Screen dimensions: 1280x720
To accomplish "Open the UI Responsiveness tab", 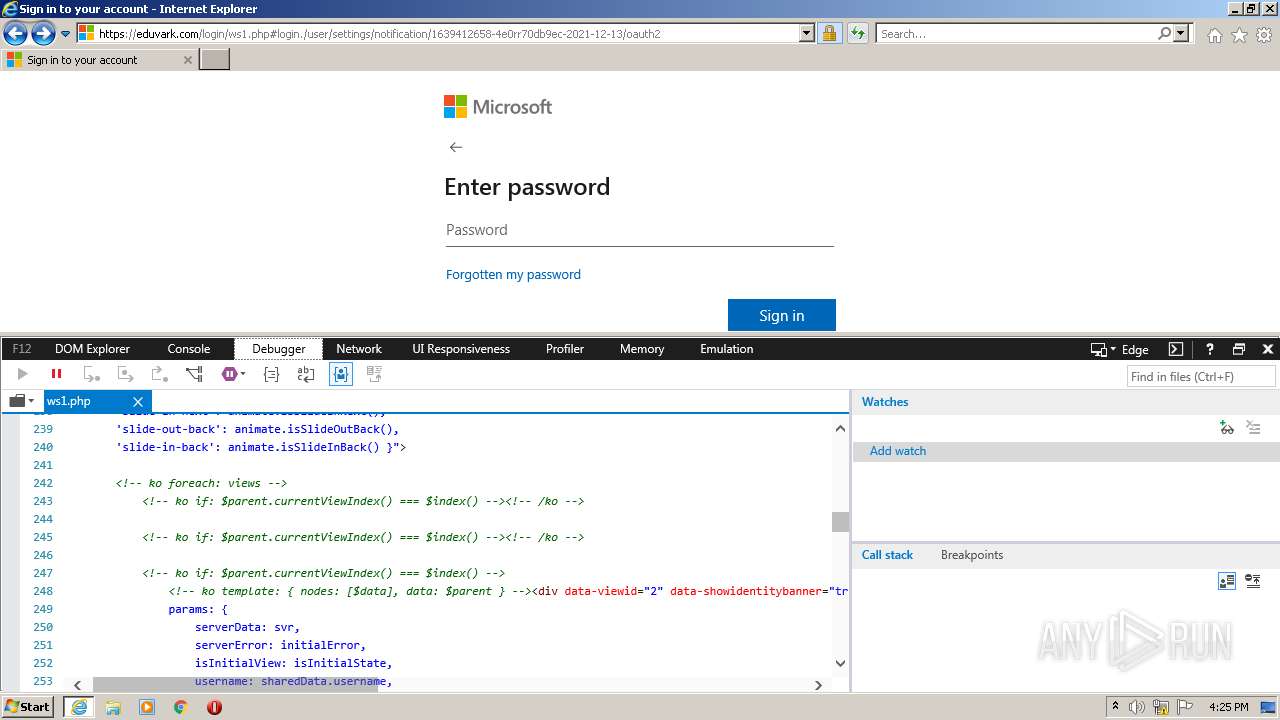I will (x=461, y=349).
